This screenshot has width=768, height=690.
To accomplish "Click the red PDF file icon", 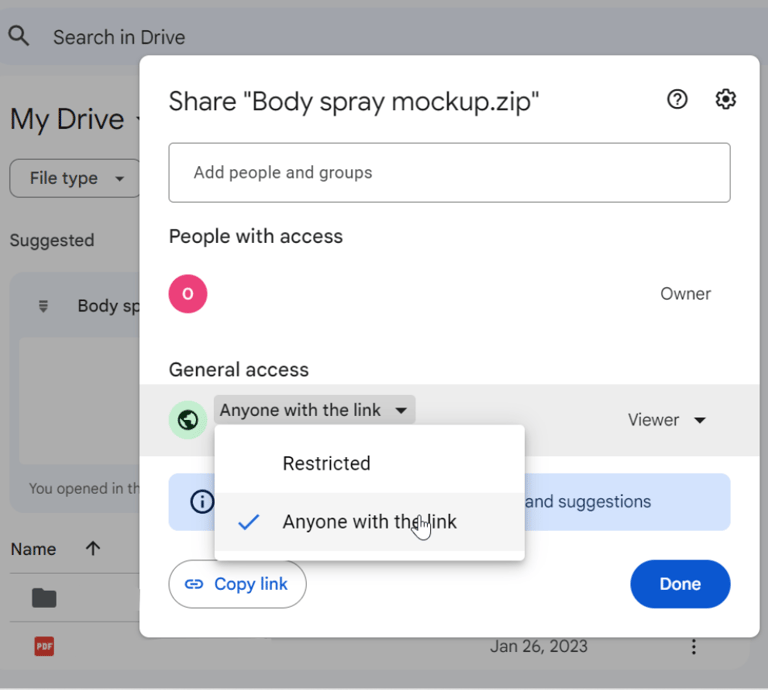I will click(44, 646).
